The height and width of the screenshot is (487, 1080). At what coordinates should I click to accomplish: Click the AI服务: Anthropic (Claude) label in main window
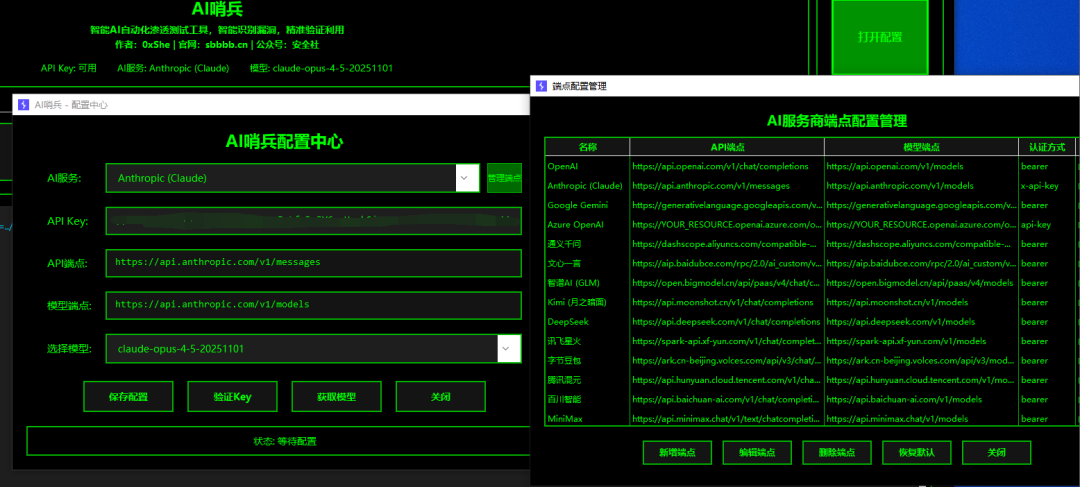click(x=173, y=68)
